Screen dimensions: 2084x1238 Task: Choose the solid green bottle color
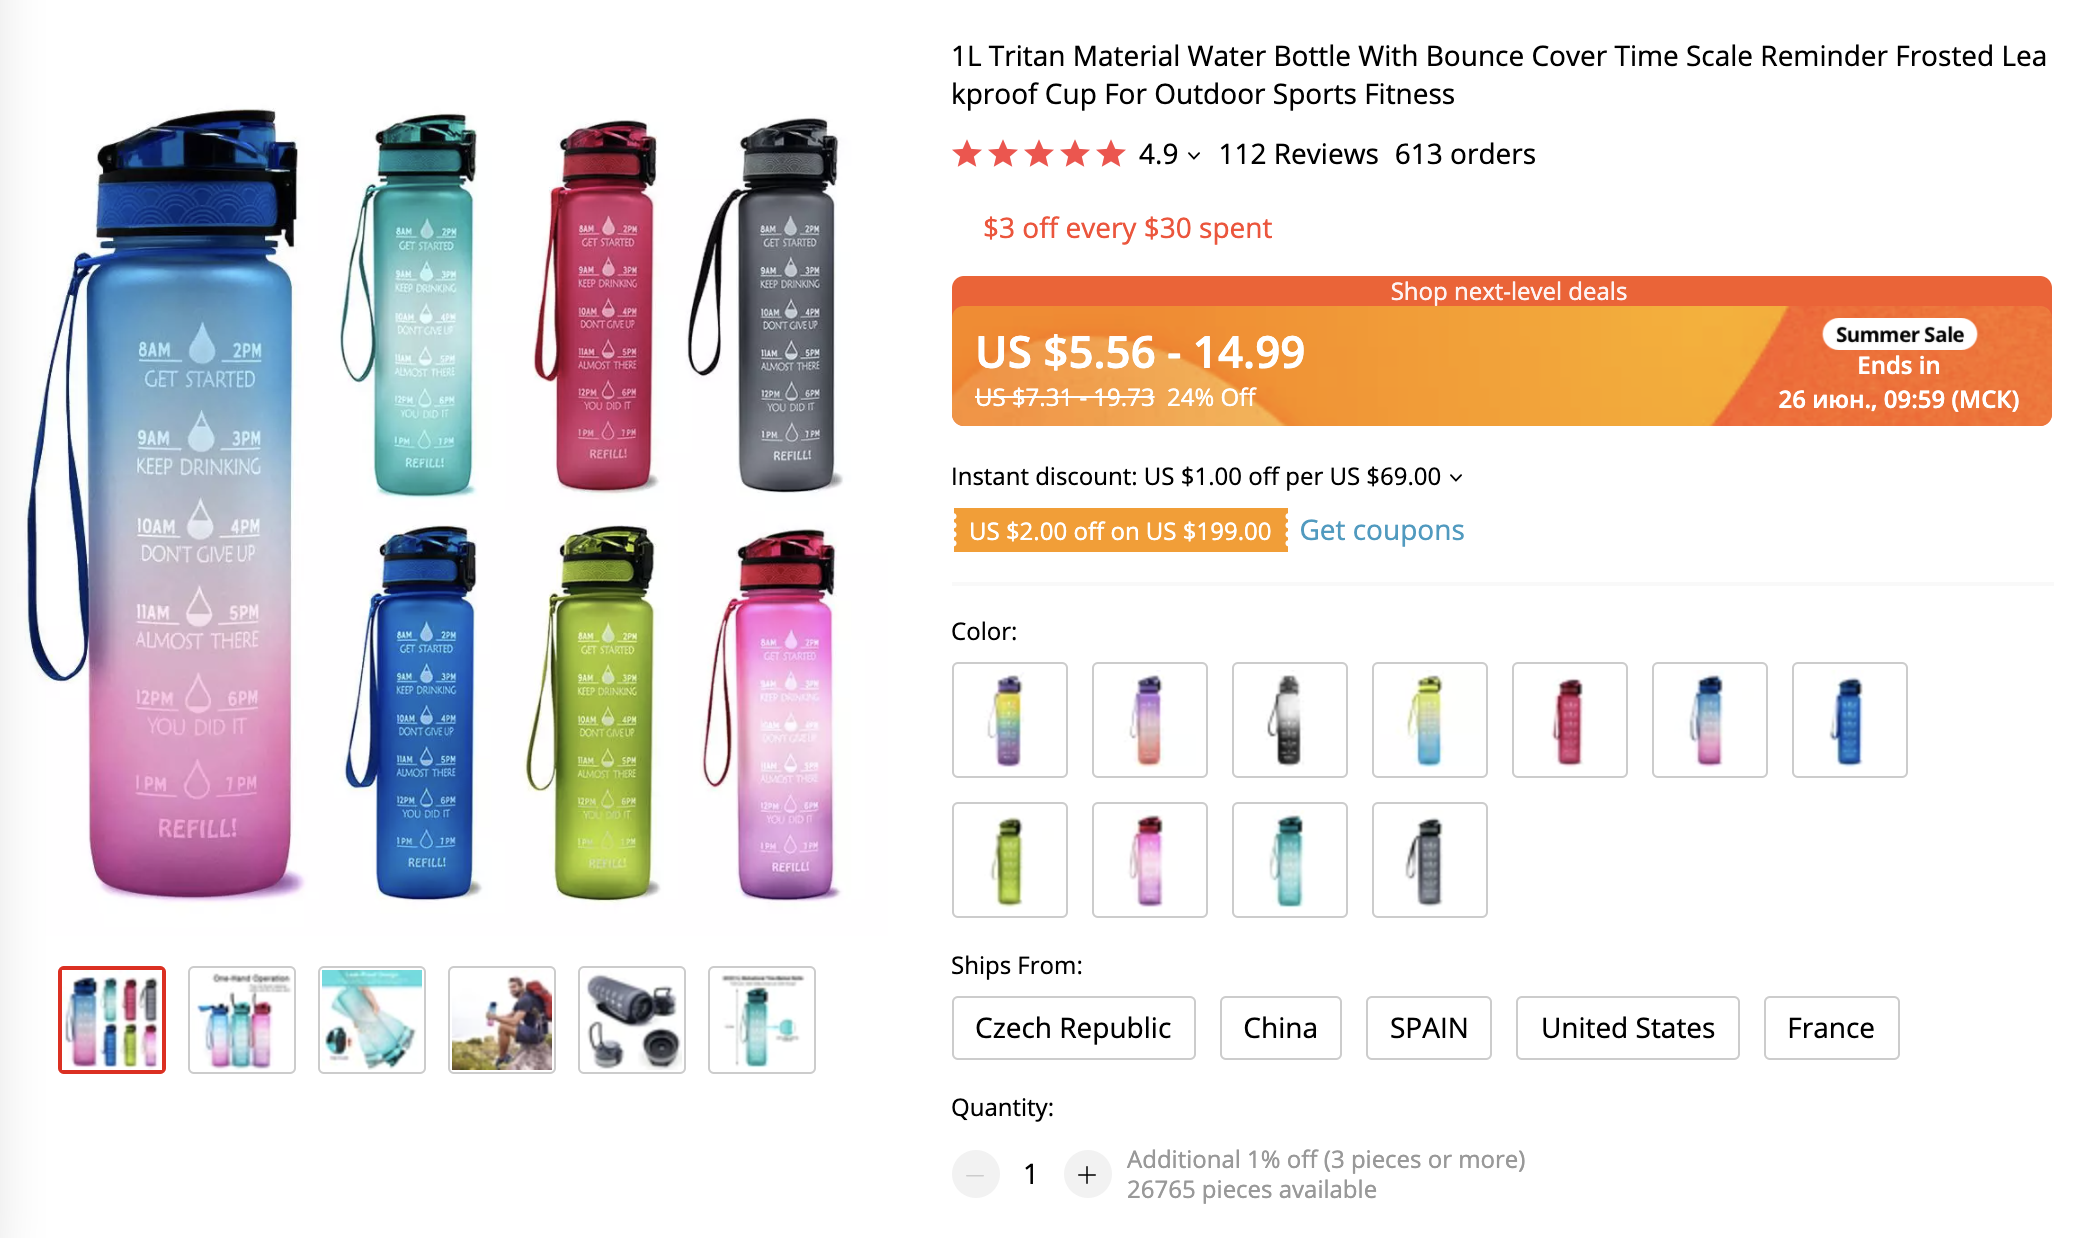[1009, 860]
